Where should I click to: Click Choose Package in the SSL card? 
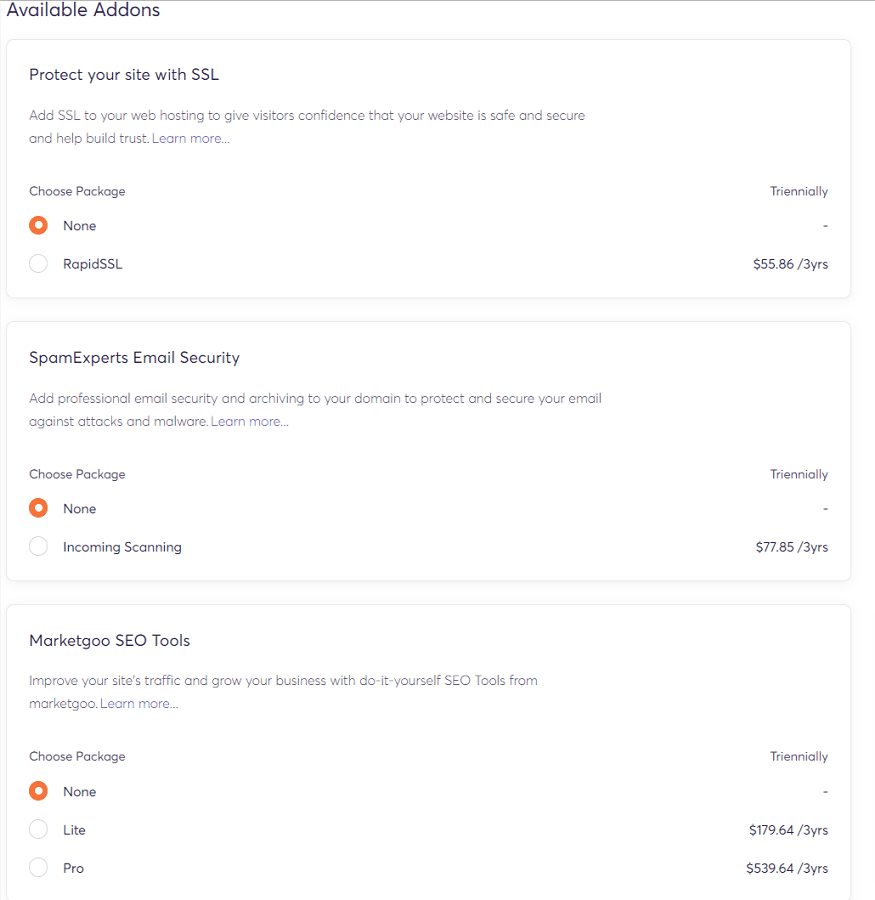[77, 191]
